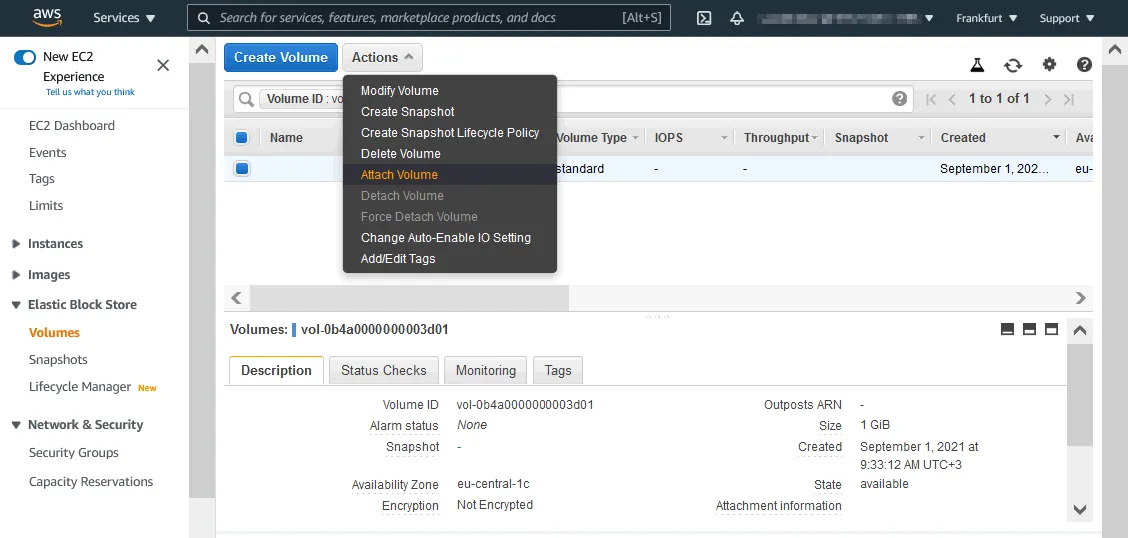Open the settings gear icon
Image resolution: width=1128 pixels, height=538 pixels.
(1049, 65)
